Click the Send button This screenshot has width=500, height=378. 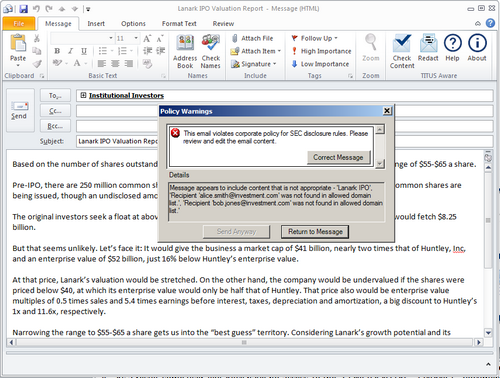click(20, 111)
